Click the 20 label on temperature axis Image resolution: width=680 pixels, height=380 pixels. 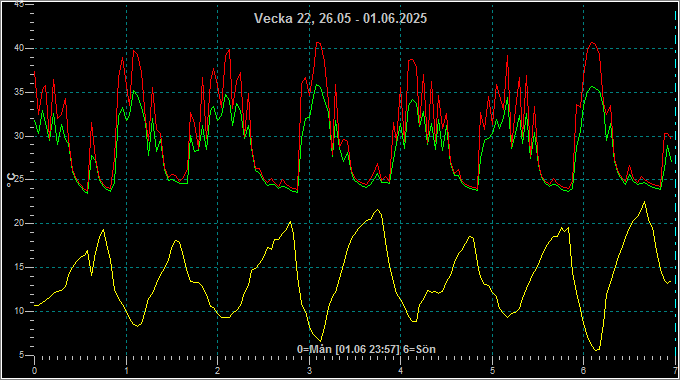[19, 223]
